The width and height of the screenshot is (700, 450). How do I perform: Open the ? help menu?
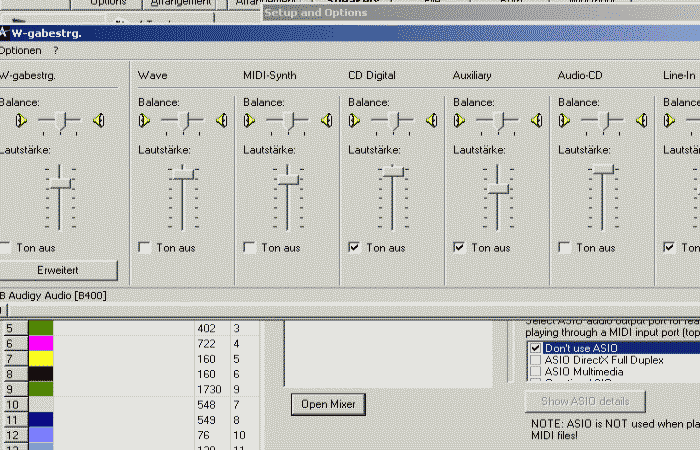point(56,50)
